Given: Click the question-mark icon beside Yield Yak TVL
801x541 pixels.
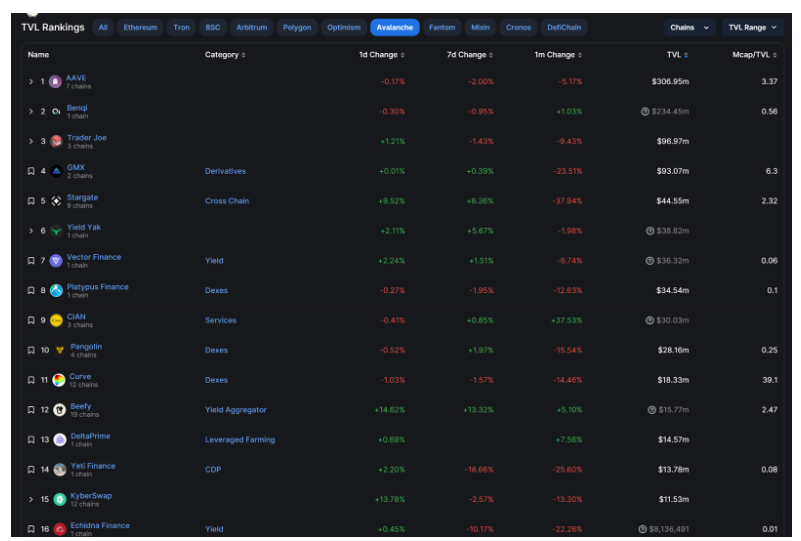Looking at the screenshot, I should (x=650, y=231).
